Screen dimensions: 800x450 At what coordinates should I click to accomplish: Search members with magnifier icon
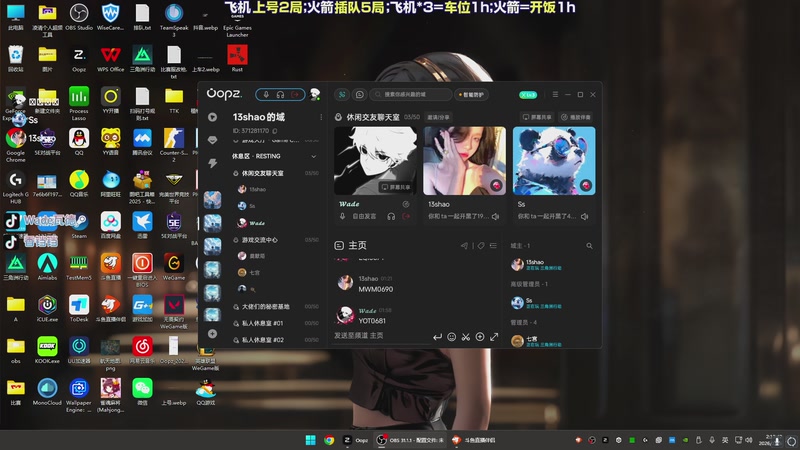coord(589,246)
